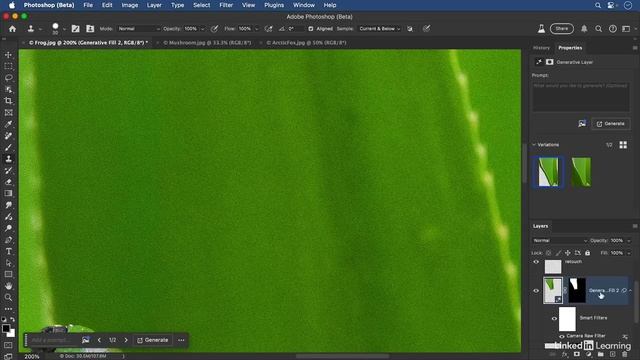Open the Help question mark icon
Screen dimensions: 640x360
pyautogui.click(x=612, y=29)
